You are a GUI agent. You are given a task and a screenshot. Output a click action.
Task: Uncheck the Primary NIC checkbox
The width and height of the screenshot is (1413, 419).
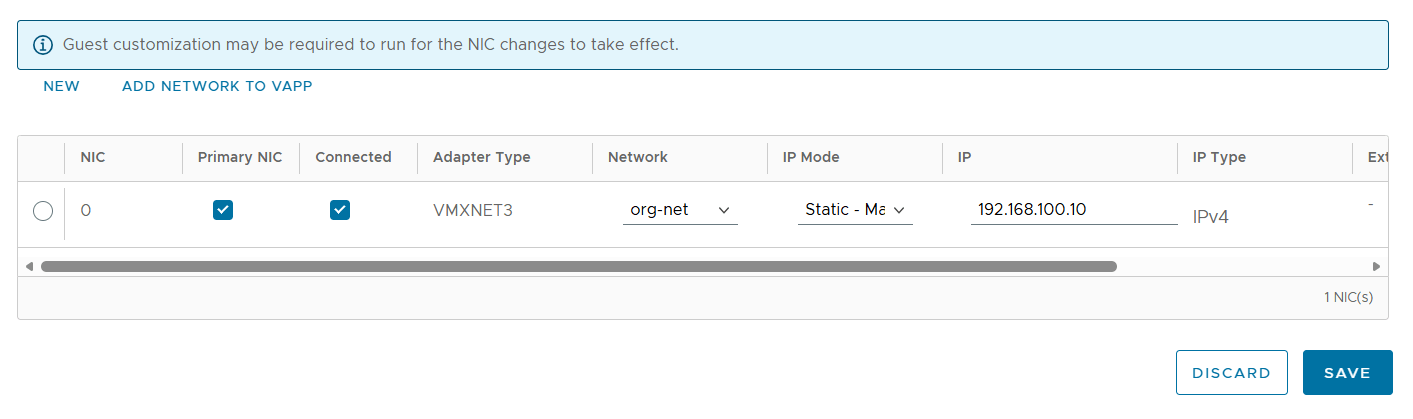pyautogui.click(x=223, y=210)
